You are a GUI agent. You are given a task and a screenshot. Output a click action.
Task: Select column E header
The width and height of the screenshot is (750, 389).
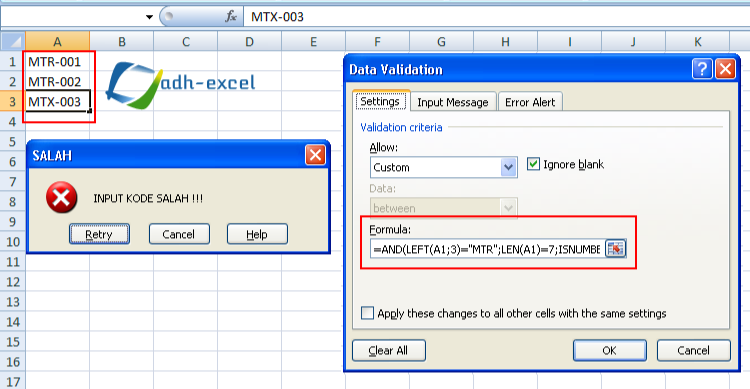pyautogui.click(x=313, y=42)
